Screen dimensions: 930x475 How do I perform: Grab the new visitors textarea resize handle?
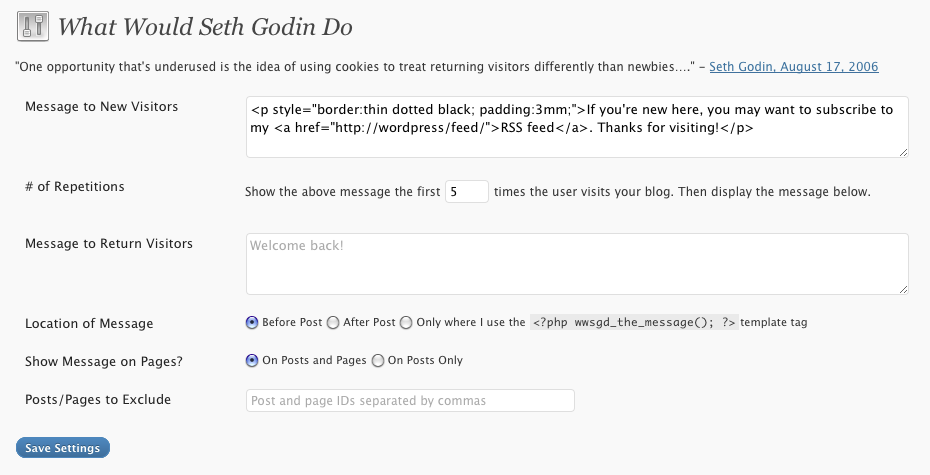tap(903, 152)
